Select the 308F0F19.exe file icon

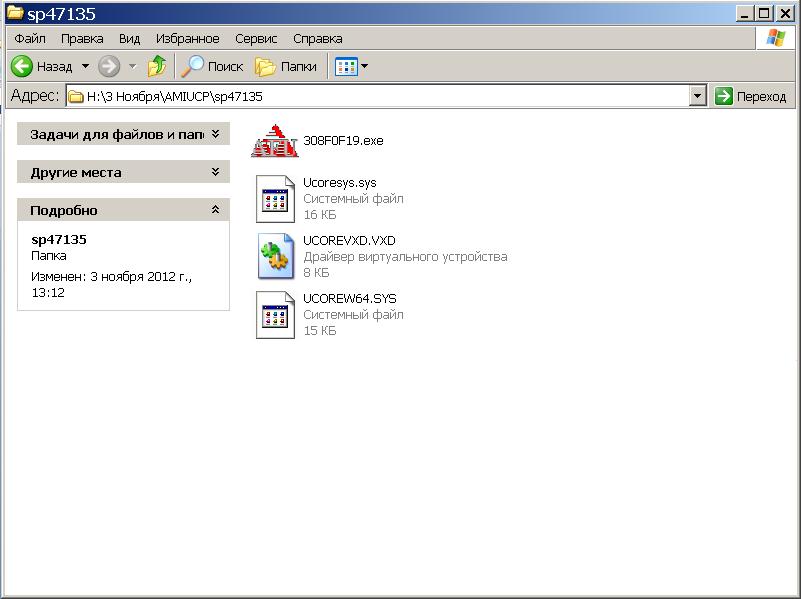[x=274, y=141]
